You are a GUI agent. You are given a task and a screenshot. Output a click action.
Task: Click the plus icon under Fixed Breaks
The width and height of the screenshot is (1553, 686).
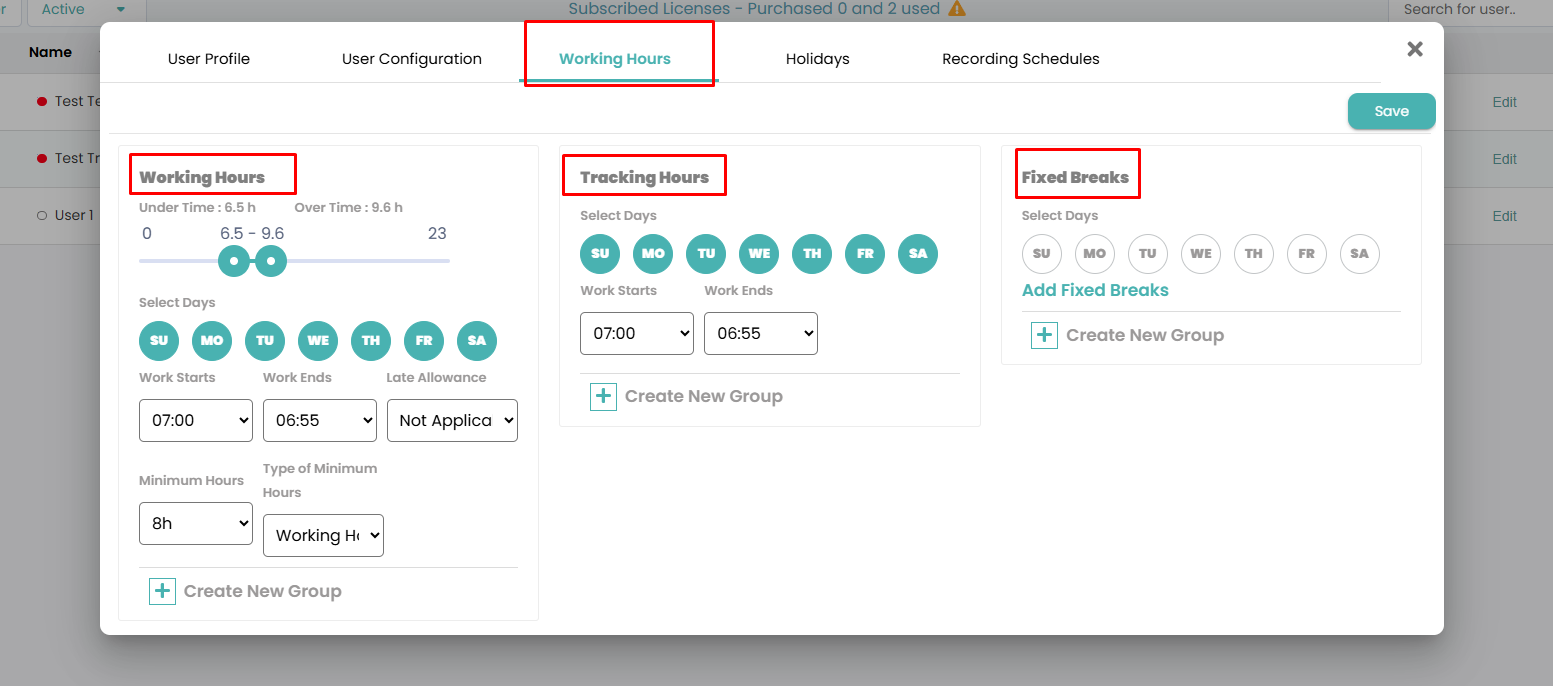point(1044,335)
